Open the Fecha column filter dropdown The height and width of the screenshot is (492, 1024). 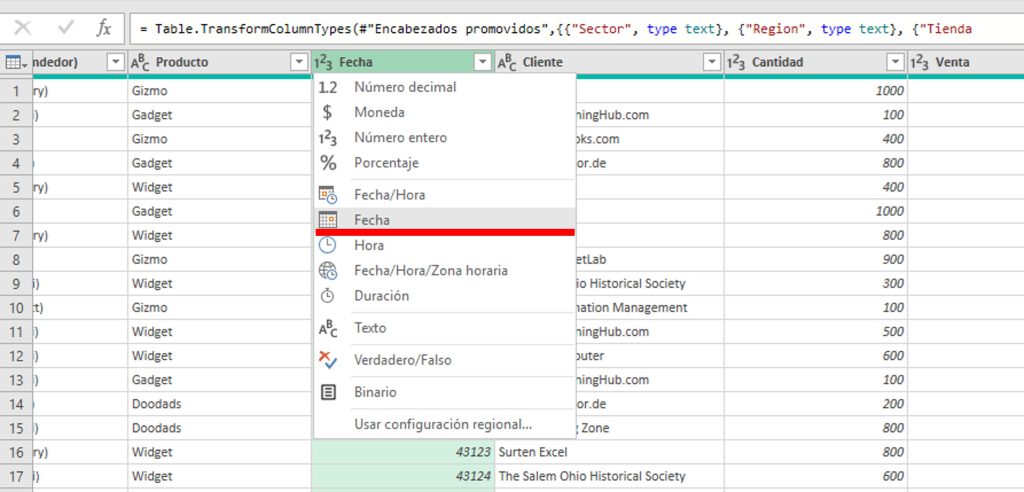click(483, 62)
